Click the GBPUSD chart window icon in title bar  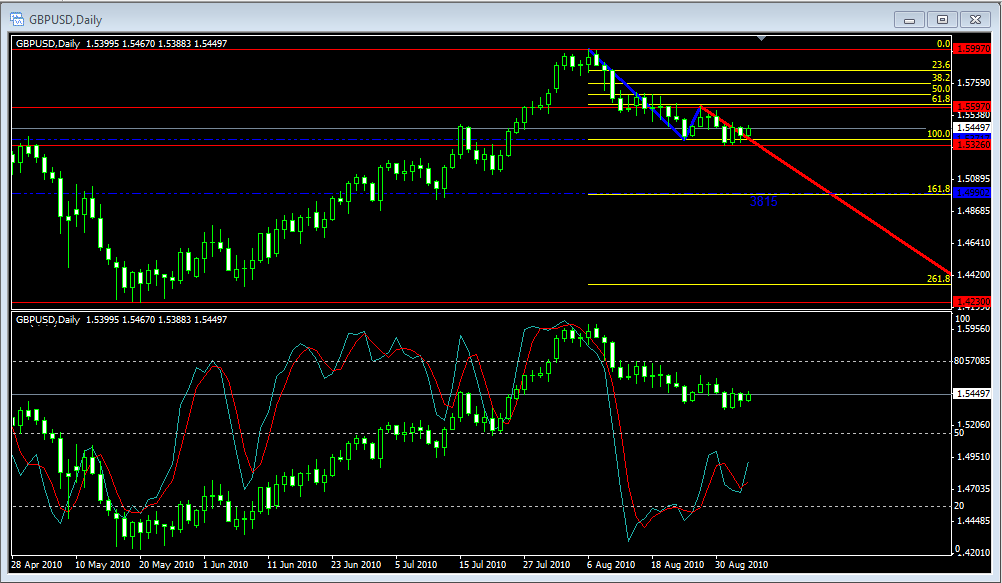(x=17, y=19)
